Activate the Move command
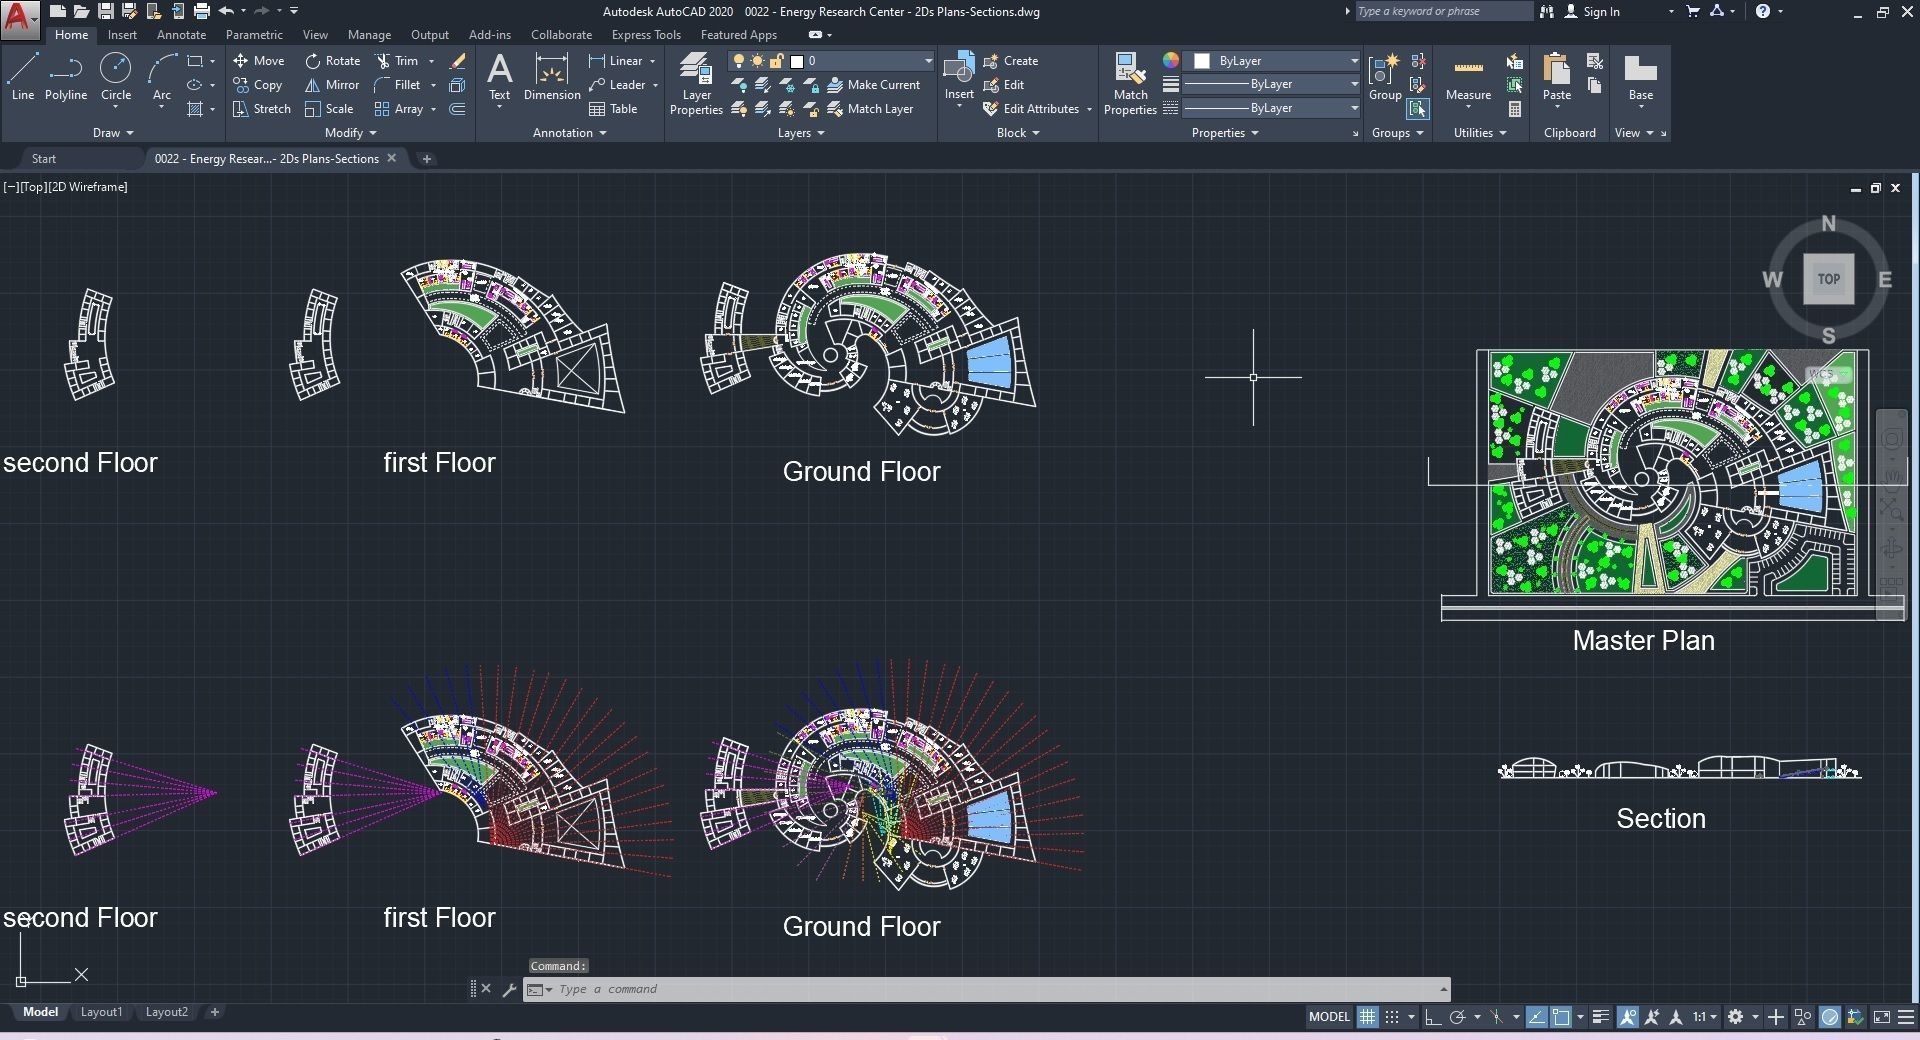The width and height of the screenshot is (1920, 1040). point(262,61)
